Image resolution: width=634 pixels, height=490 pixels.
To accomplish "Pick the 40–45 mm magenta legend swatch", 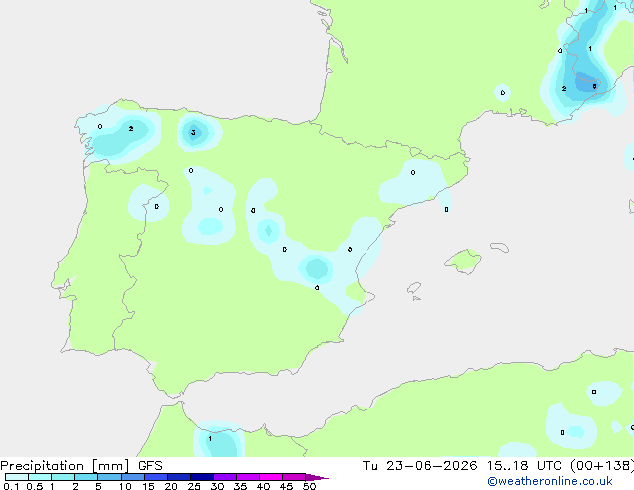I will point(271,477).
